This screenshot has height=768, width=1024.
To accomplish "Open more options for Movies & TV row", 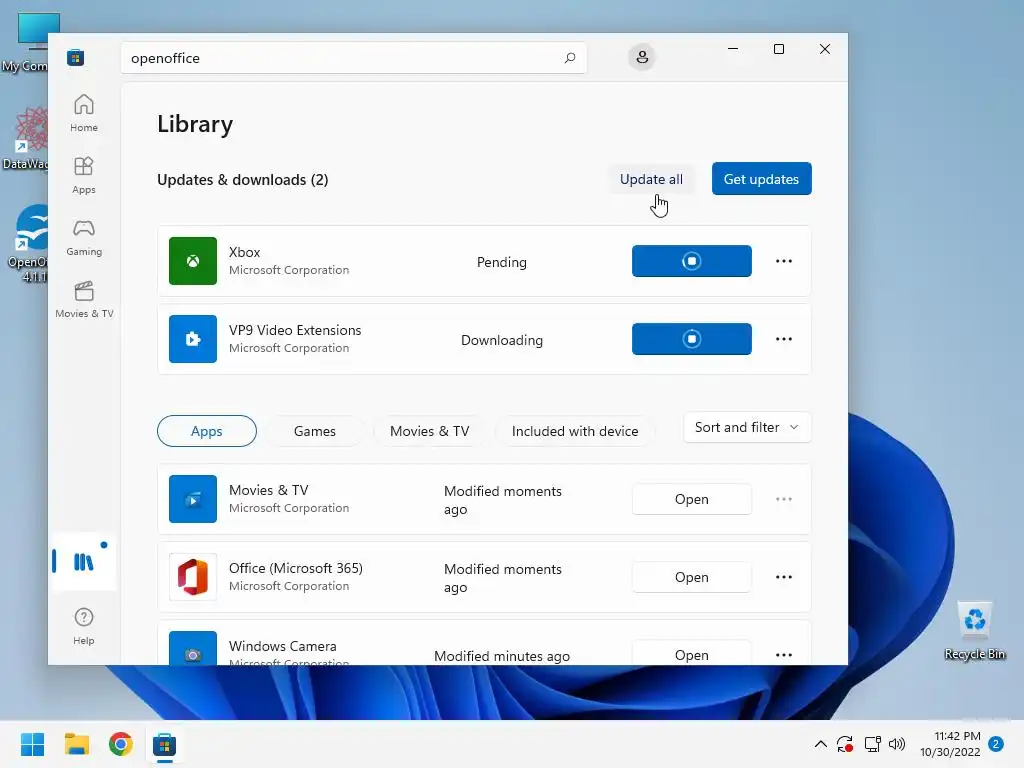I will pos(784,499).
